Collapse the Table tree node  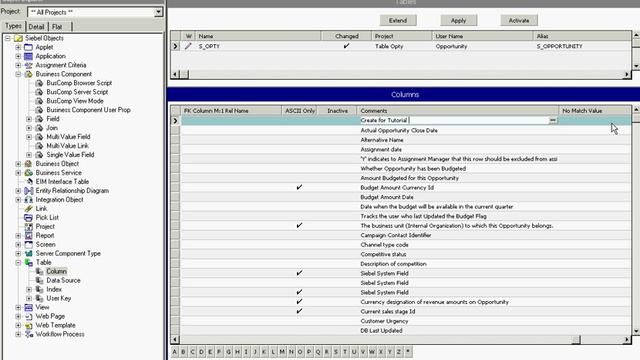tap(18, 262)
